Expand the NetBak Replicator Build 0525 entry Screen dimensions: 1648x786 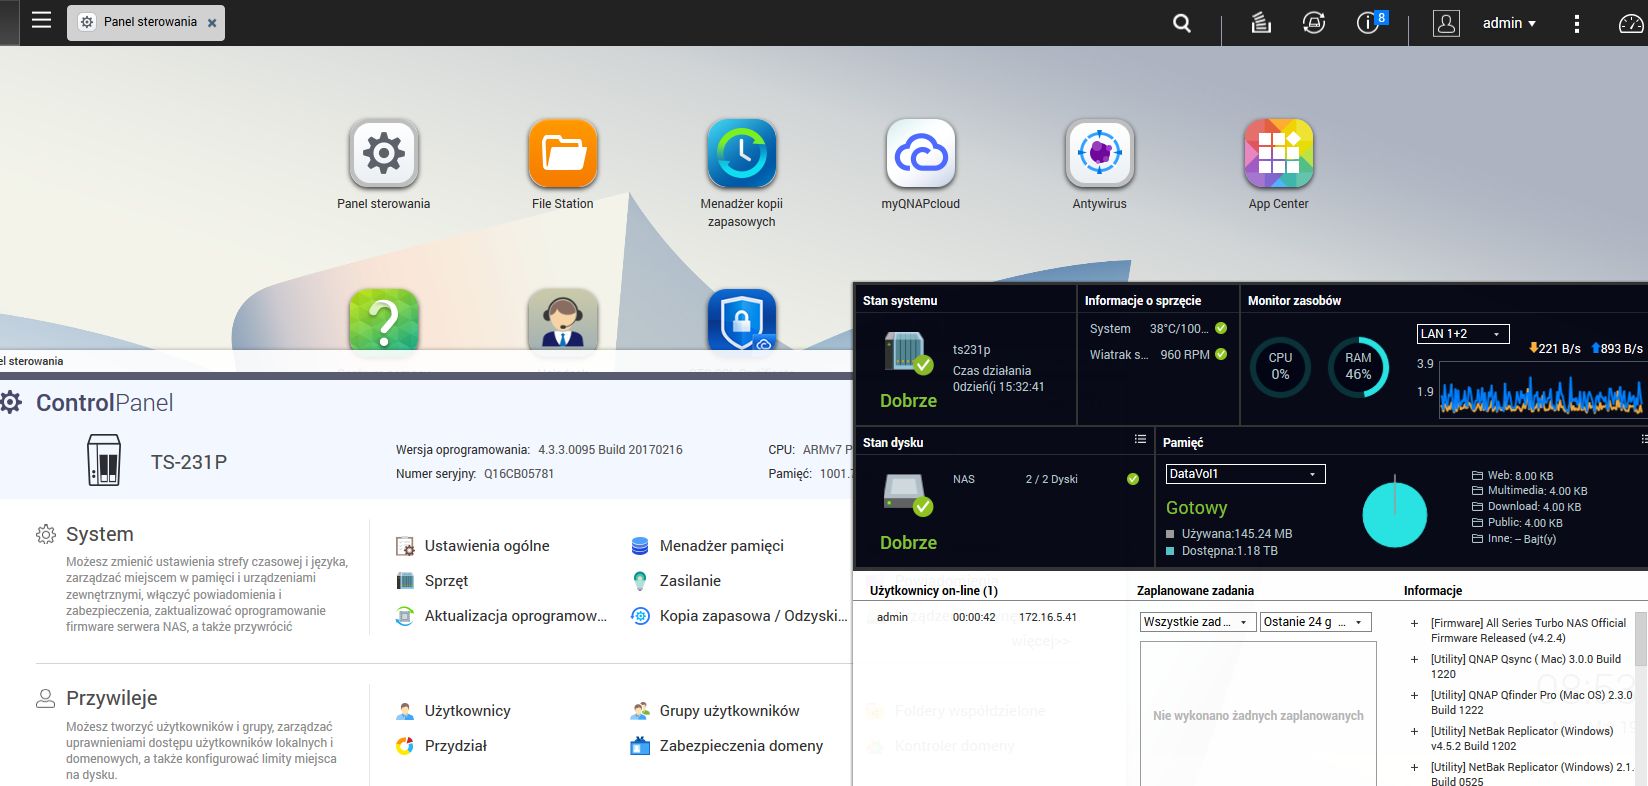[x=1415, y=767]
